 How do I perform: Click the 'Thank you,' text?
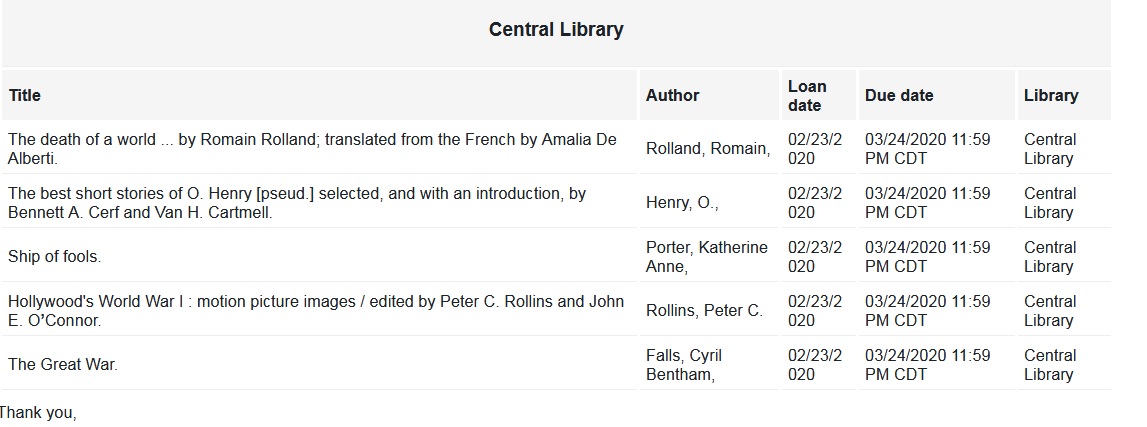point(38,413)
